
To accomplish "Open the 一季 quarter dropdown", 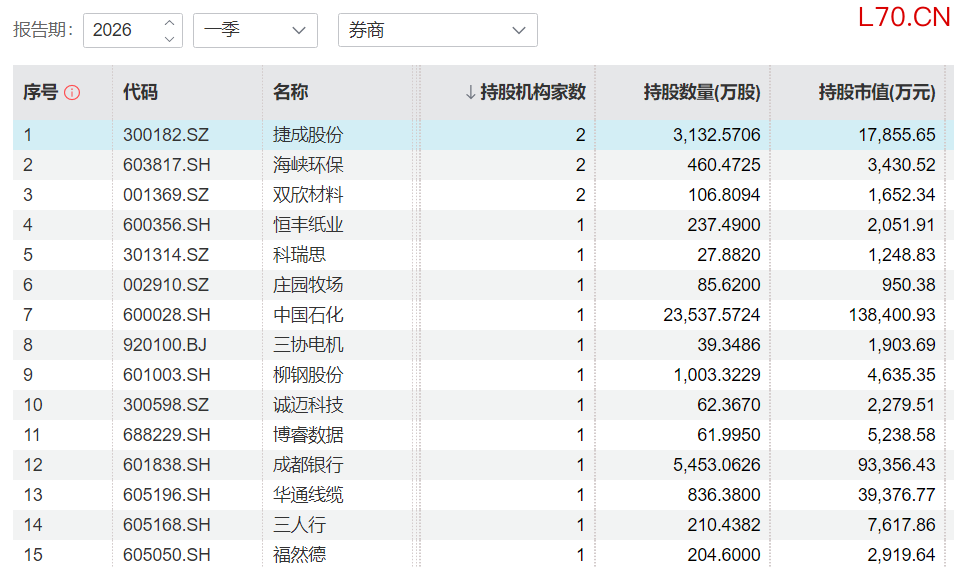I will pyautogui.click(x=256, y=30).
